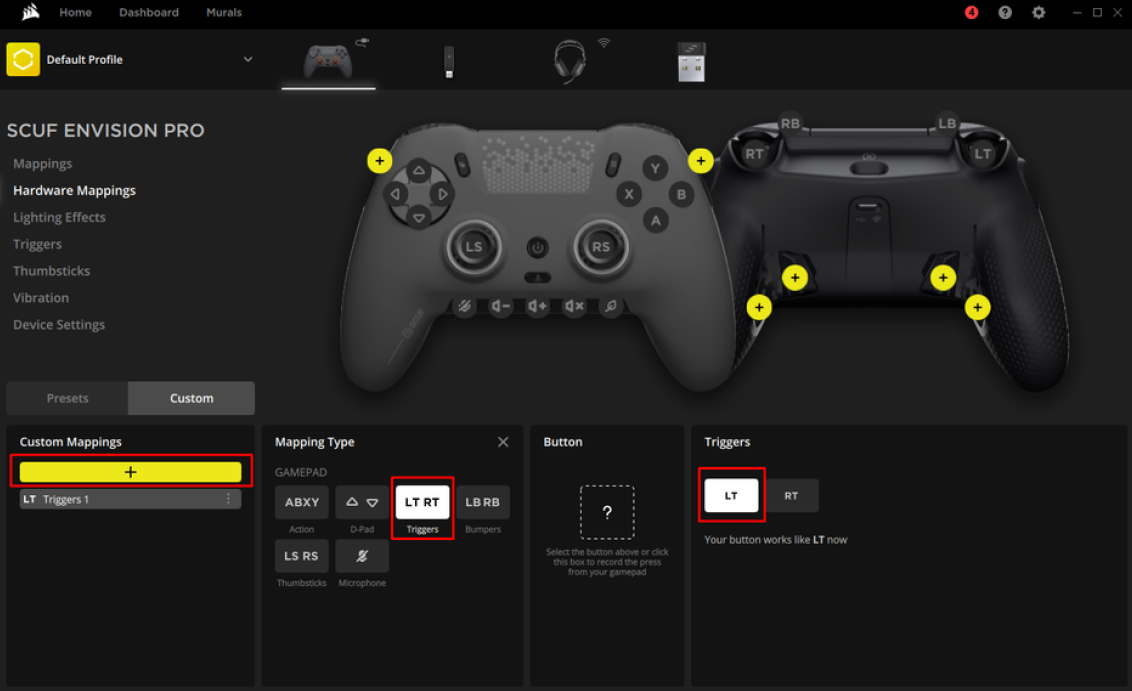Open the settings gear icon
Image resolution: width=1132 pixels, height=691 pixels.
pyautogui.click(x=1038, y=12)
